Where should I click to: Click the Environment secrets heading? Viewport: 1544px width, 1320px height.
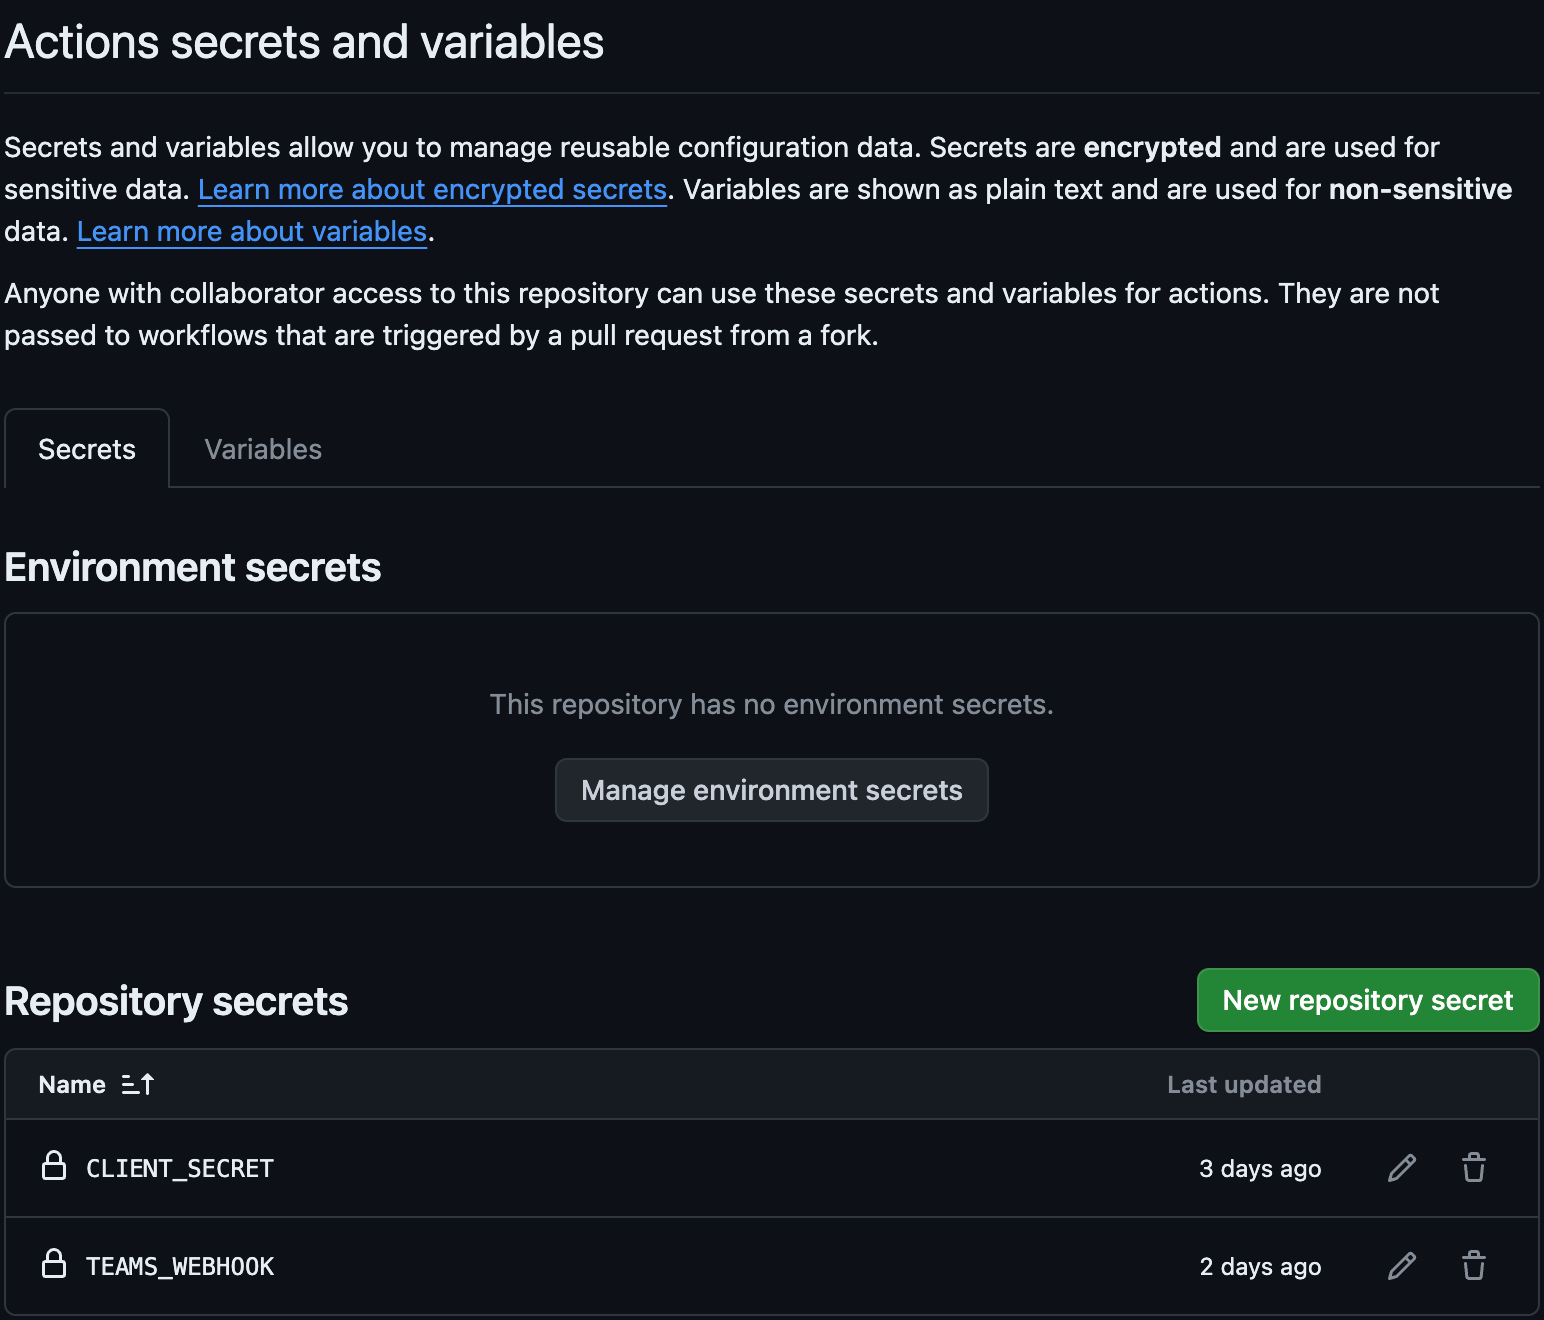pyautogui.click(x=193, y=567)
